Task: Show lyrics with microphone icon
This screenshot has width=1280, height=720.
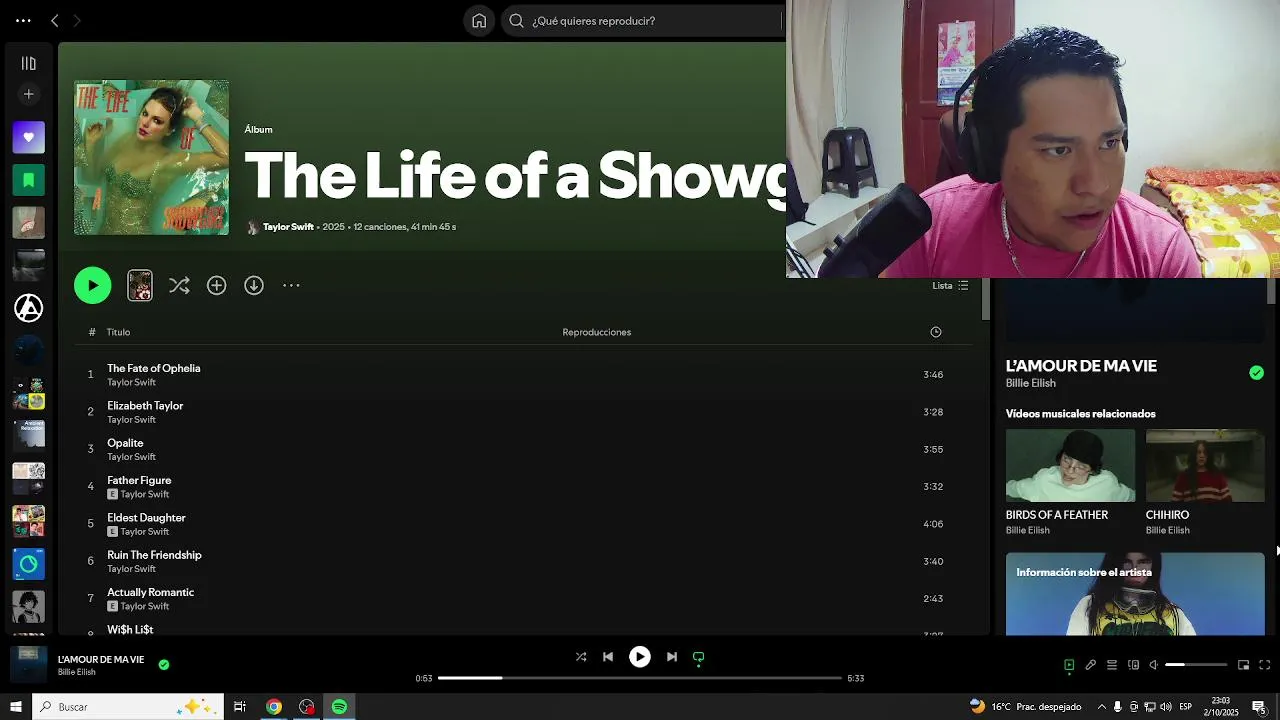Action: tap(1091, 665)
